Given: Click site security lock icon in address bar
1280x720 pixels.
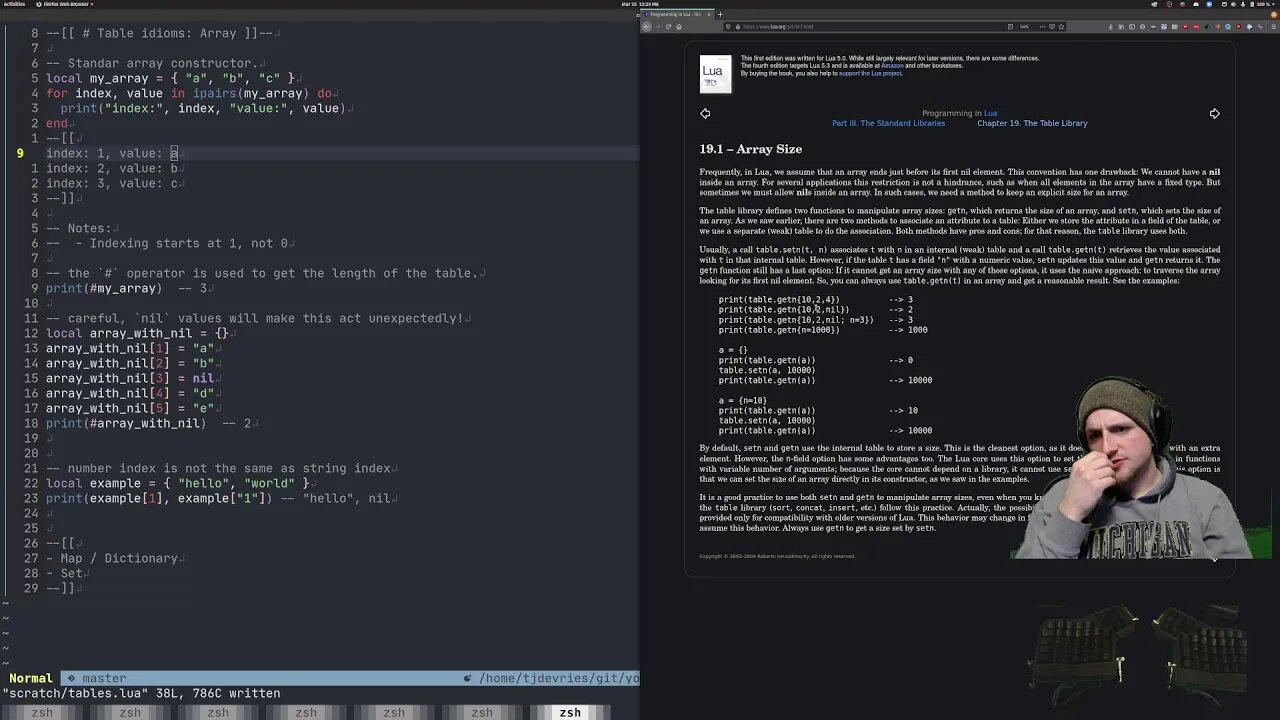Looking at the screenshot, I should coord(737,26).
